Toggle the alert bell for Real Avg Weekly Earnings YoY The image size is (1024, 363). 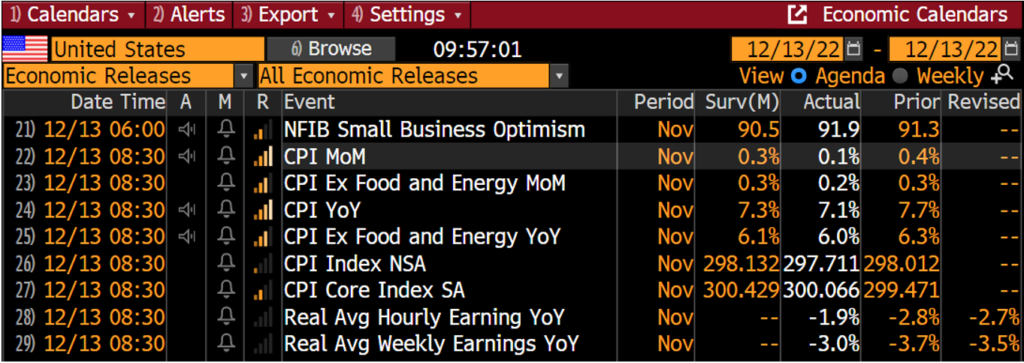[x=225, y=342]
